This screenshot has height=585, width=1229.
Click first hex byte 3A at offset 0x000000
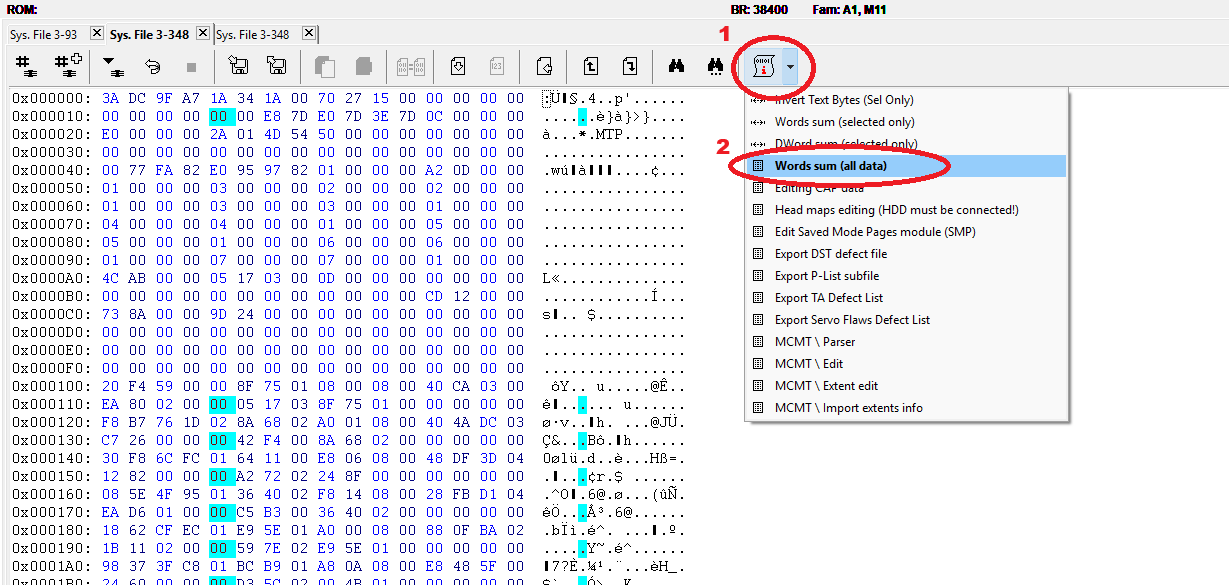(x=111, y=99)
